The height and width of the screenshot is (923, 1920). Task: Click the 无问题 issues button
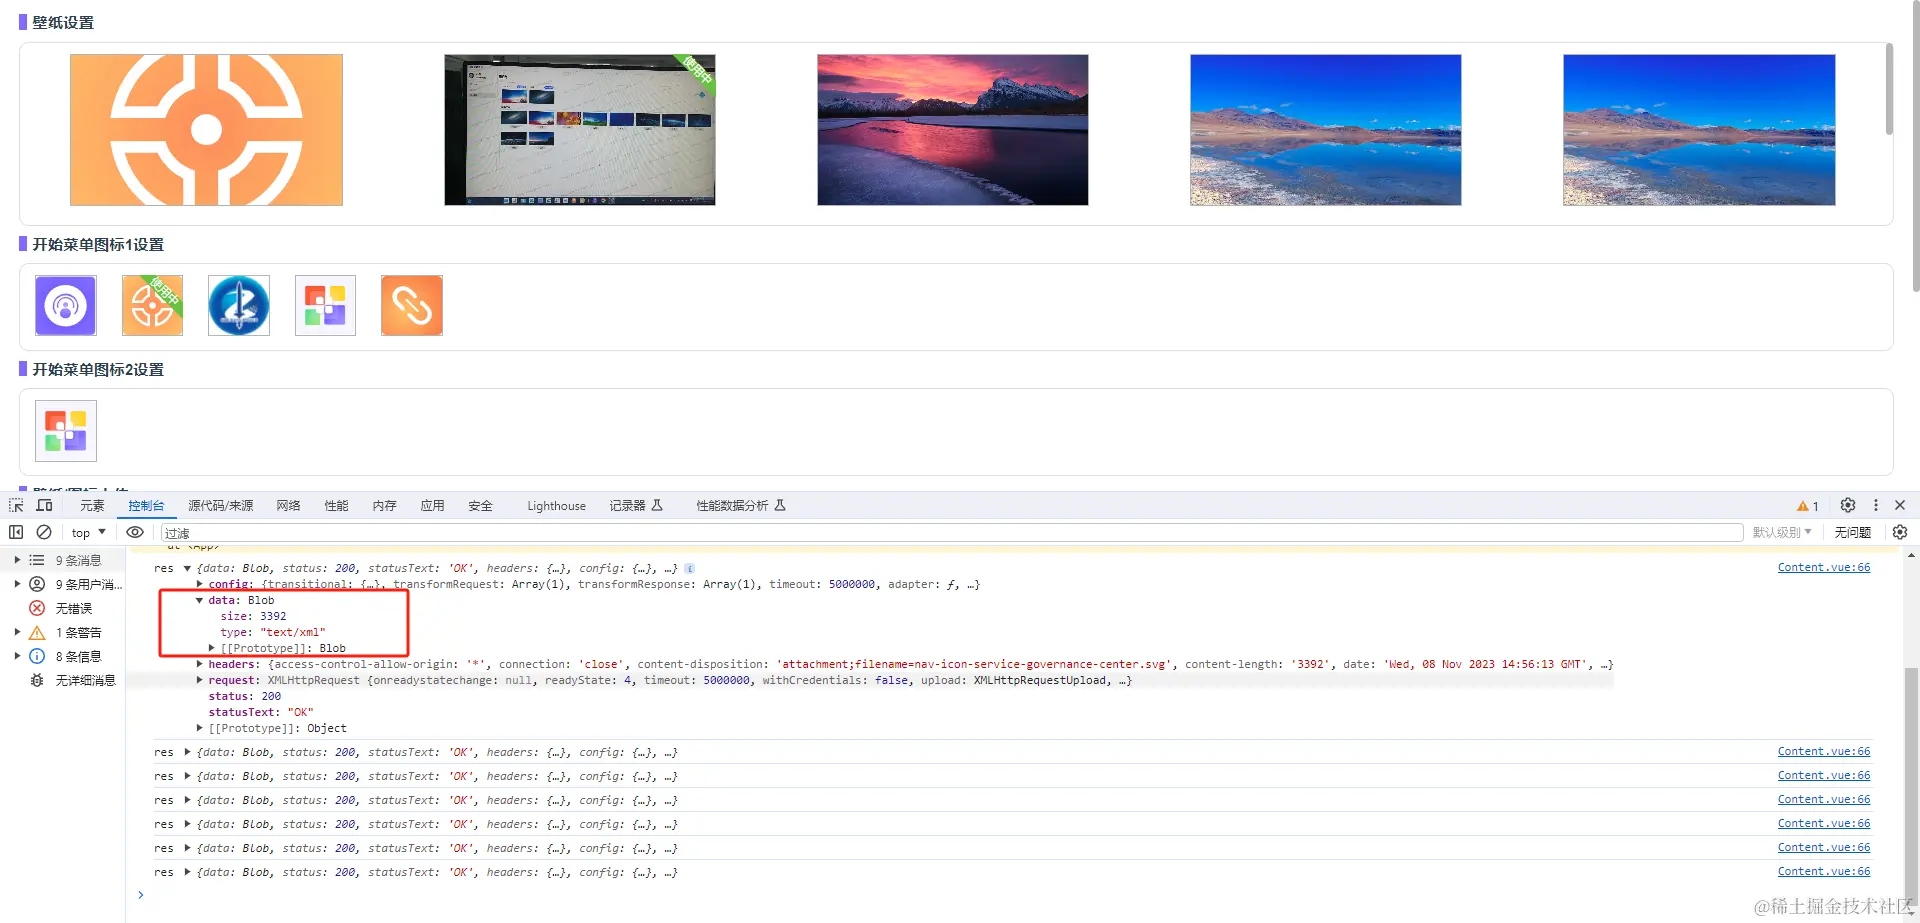click(1852, 532)
